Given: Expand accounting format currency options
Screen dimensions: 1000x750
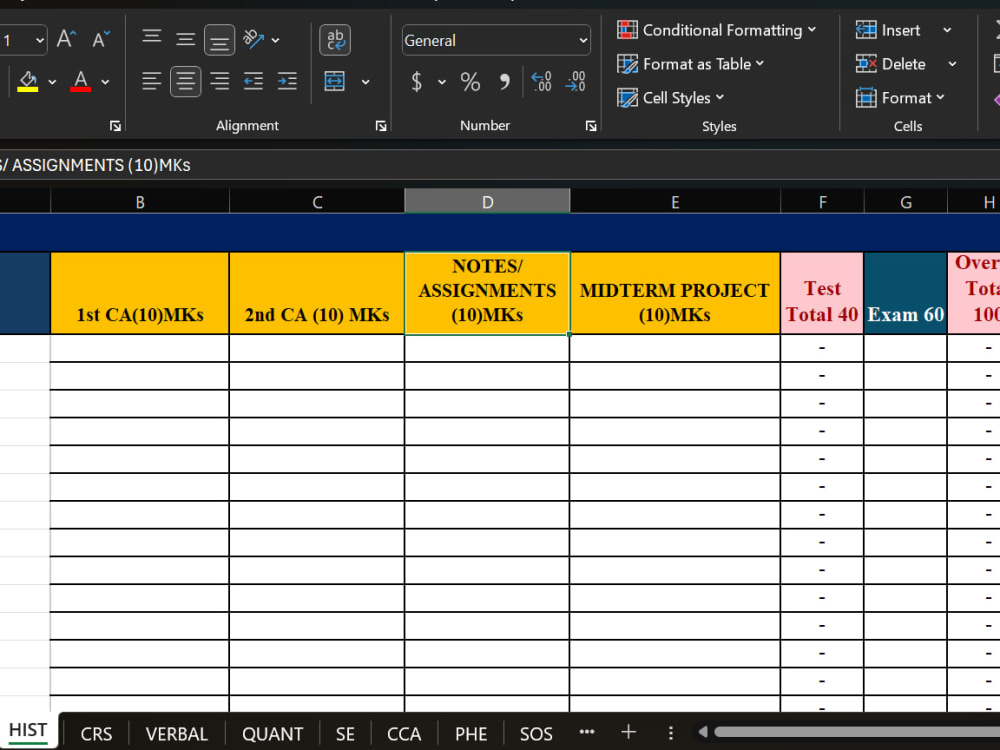Looking at the screenshot, I should click(x=441, y=82).
